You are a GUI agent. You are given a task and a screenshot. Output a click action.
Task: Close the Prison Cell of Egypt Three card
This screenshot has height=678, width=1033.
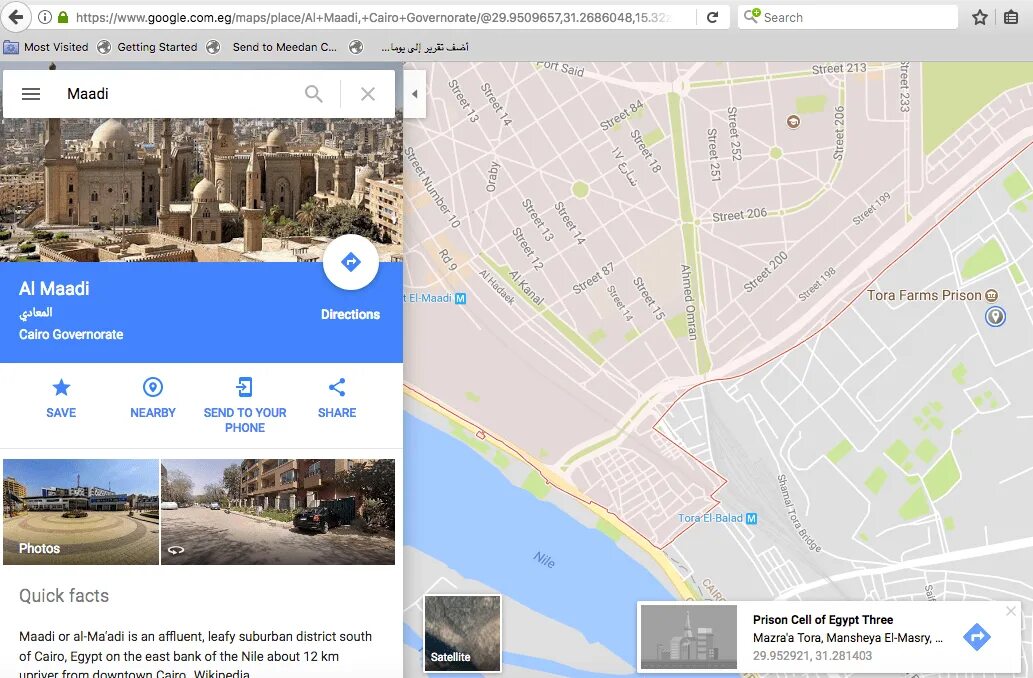[1011, 611]
